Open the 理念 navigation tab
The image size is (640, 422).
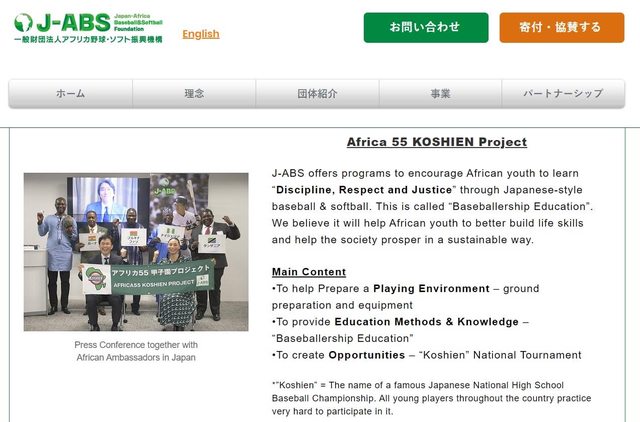[194, 93]
